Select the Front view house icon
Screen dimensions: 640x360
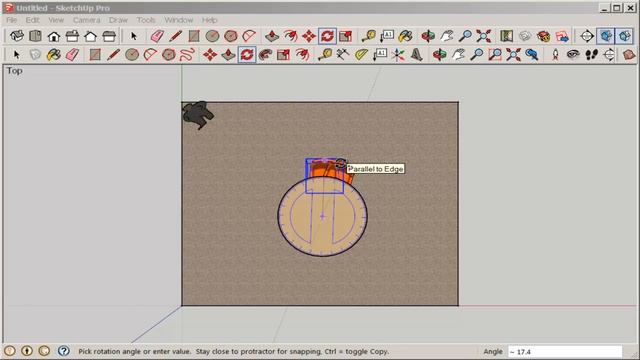(53, 36)
